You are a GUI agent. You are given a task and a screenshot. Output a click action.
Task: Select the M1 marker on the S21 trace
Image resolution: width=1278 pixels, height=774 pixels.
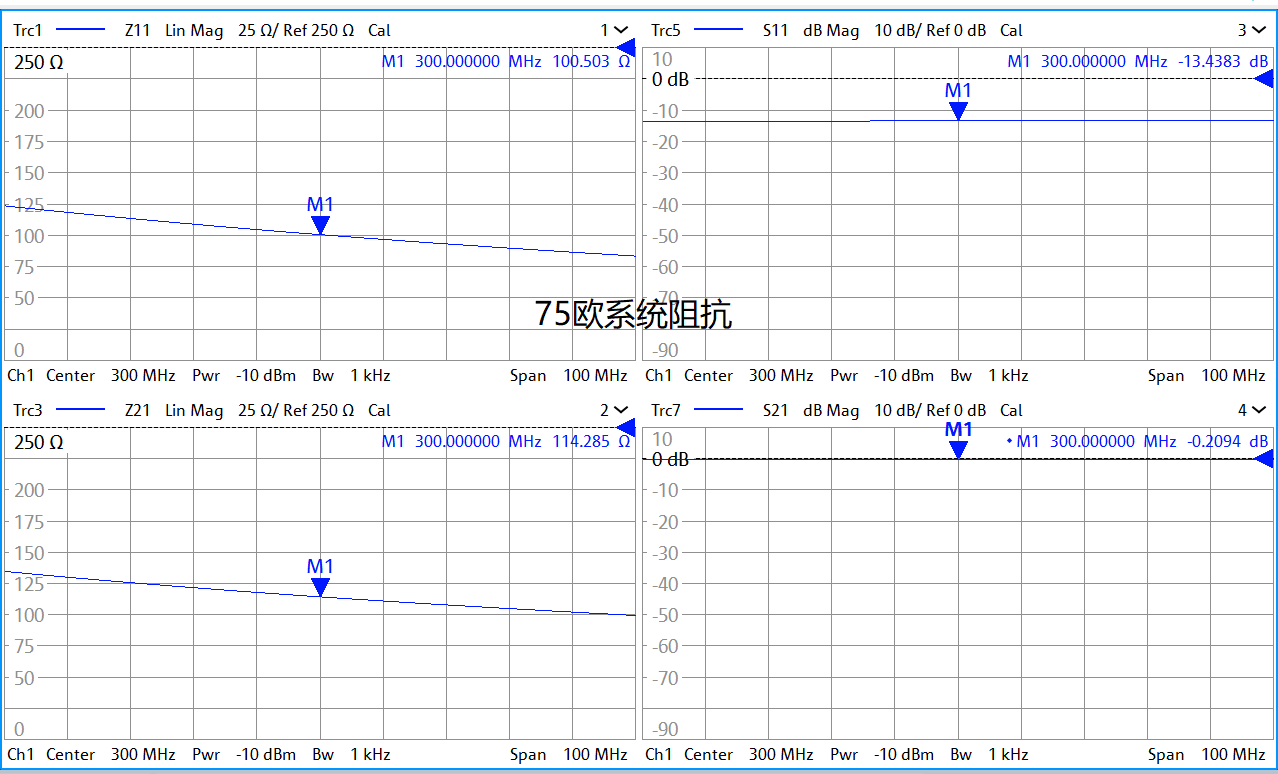pyautogui.click(x=958, y=449)
